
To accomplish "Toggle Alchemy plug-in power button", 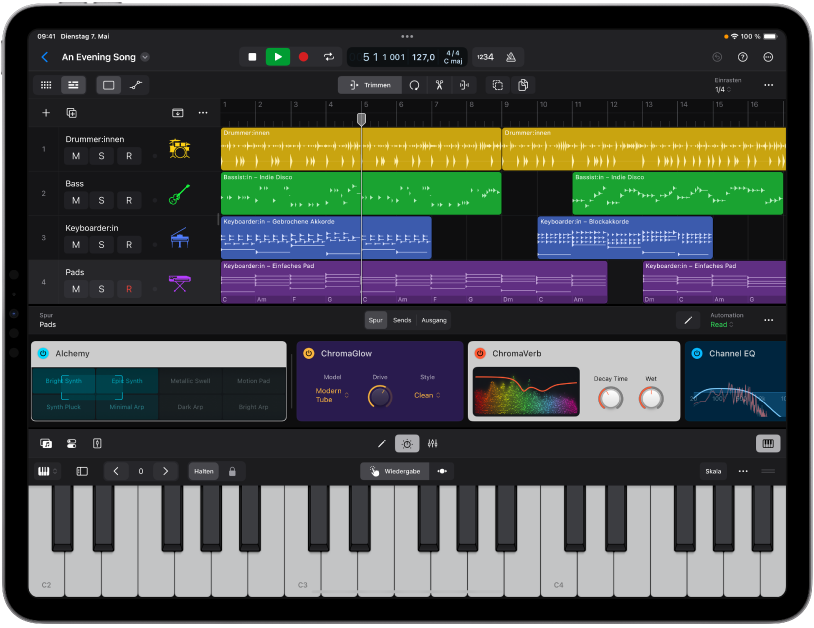I will point(43,353).
